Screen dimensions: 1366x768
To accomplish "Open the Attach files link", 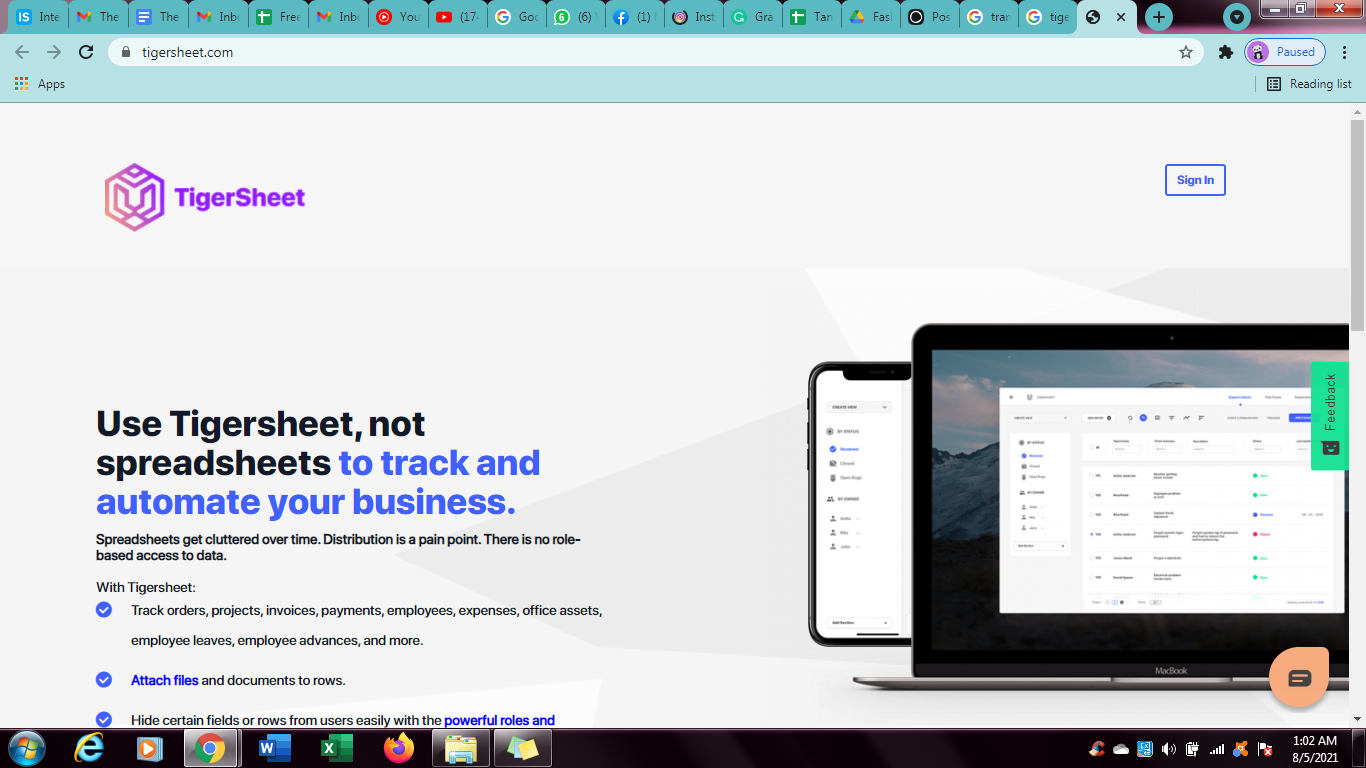I will pyautogui.click(x=163, y=680).
